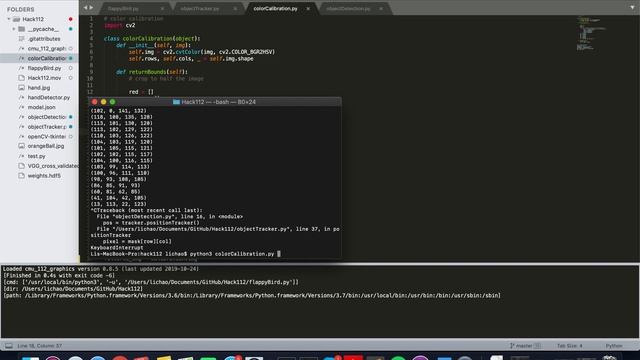Screen dimensions: 640x360
Task: Collapse the Hack112 folder triangle
Action: pyautogui.click(x=9, y=19)
